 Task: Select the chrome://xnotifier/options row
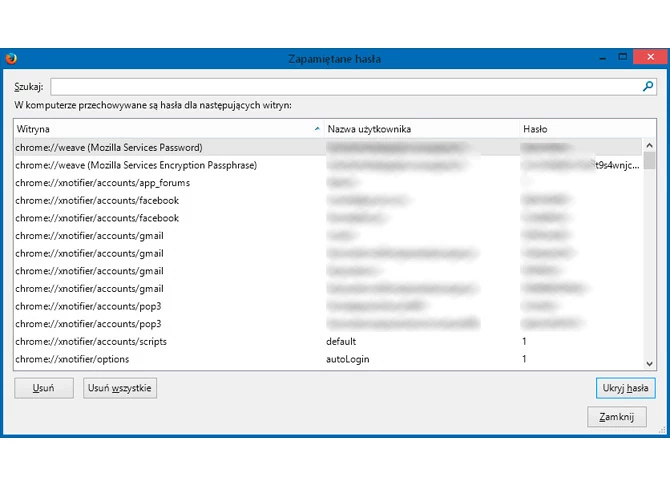328,359
